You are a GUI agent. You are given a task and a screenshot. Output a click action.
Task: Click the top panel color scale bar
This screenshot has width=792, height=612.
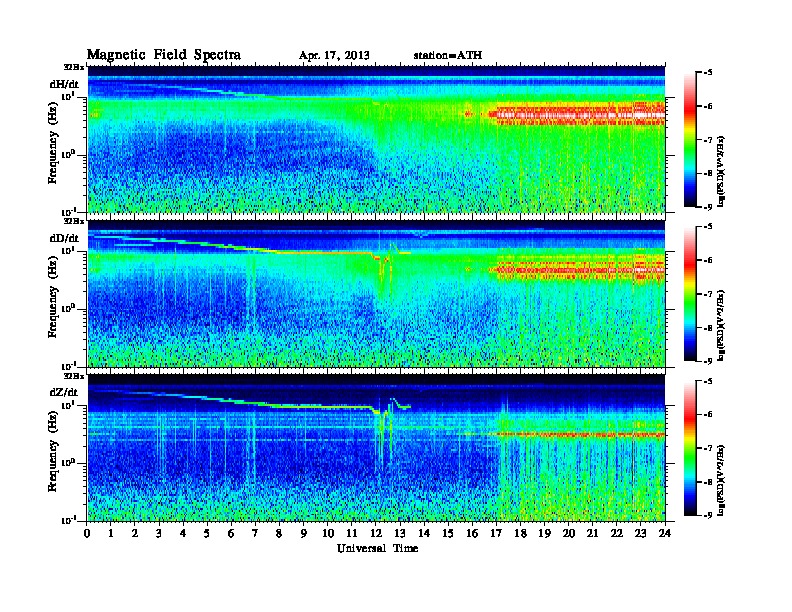tap(690, 140)
